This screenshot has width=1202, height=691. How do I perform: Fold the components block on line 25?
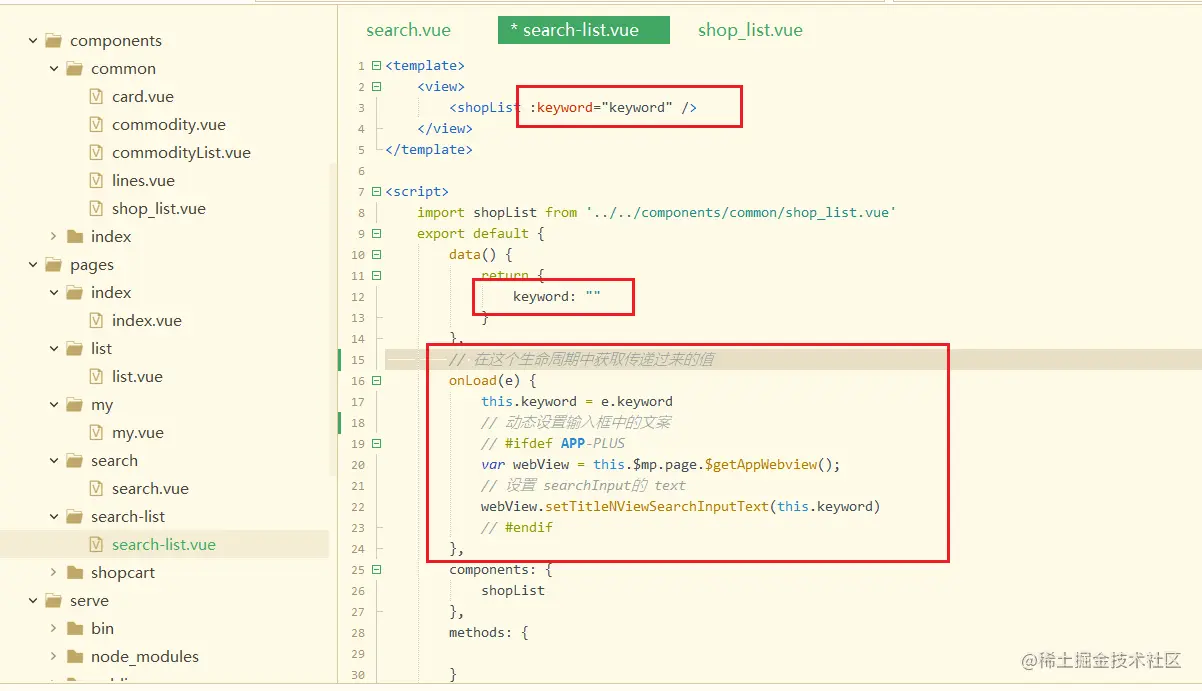tap(377, 570)
